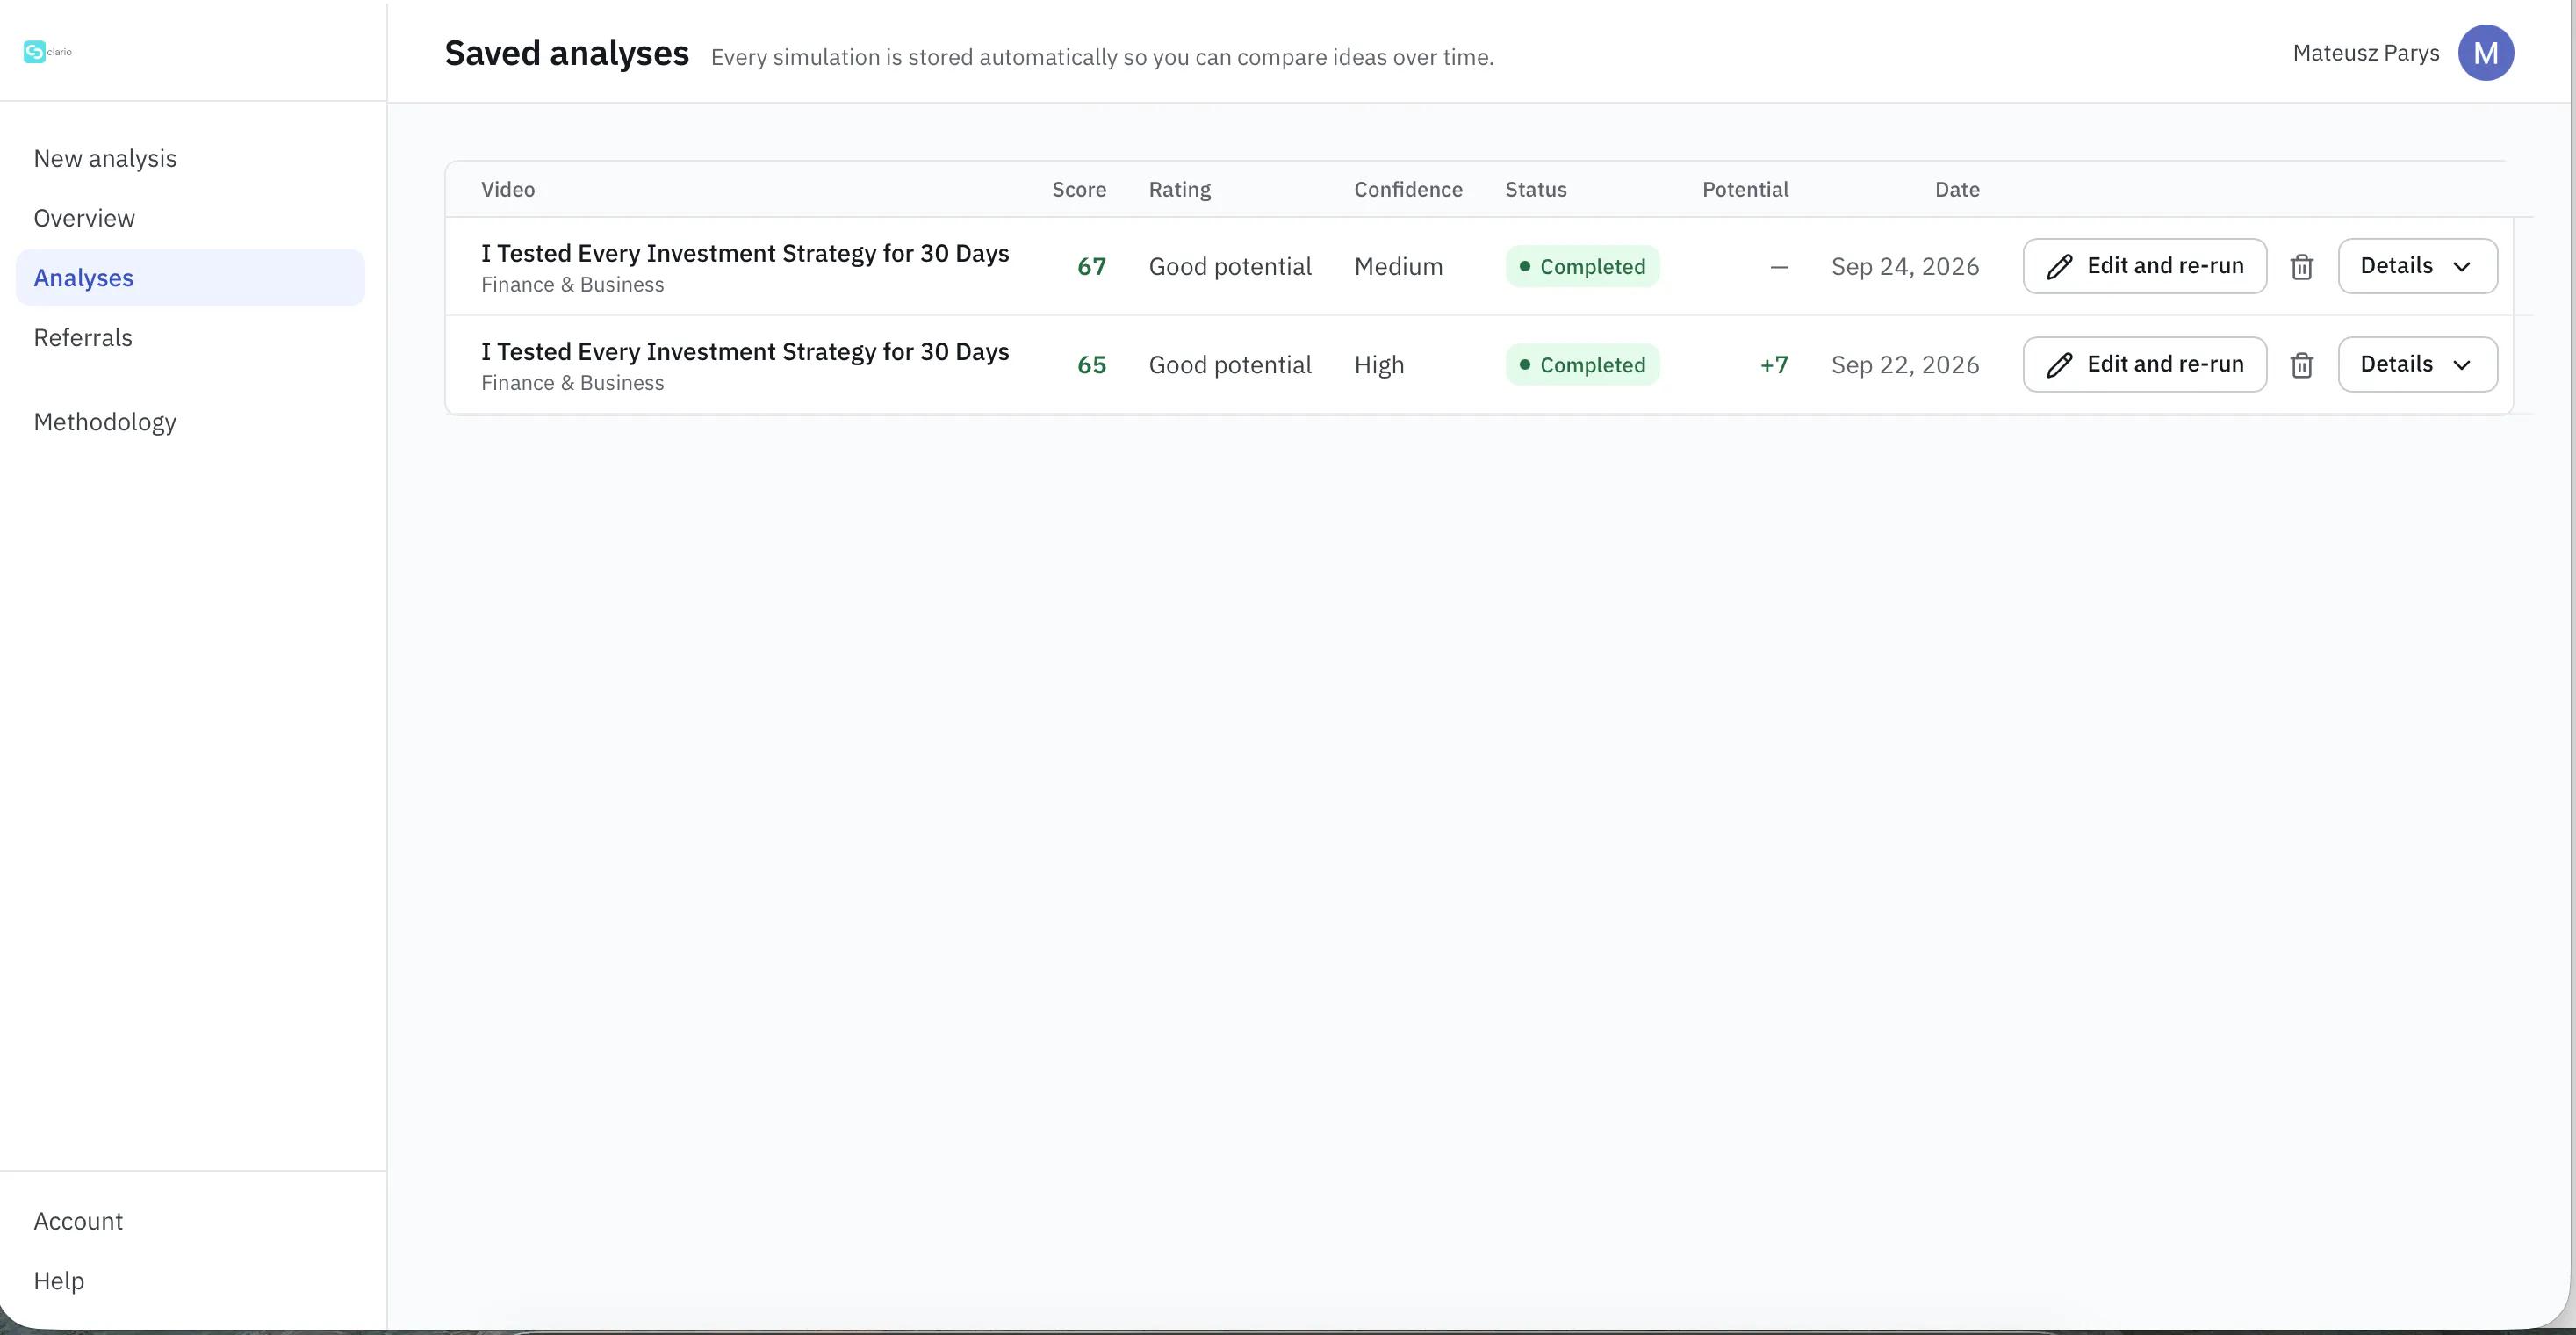Screen dimensions: 2576x1335
Task: Click the Date column header
Action: click(1956, 190)
